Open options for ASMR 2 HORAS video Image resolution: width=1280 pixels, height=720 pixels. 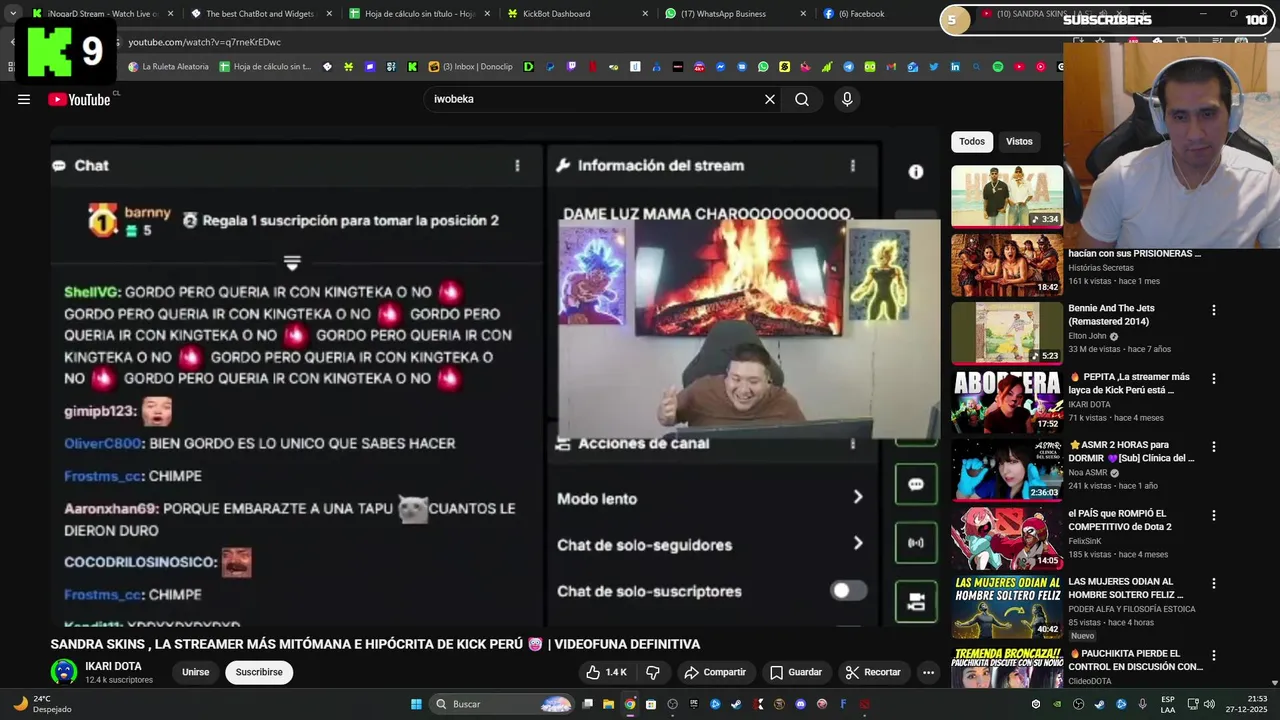[1214, 447]
